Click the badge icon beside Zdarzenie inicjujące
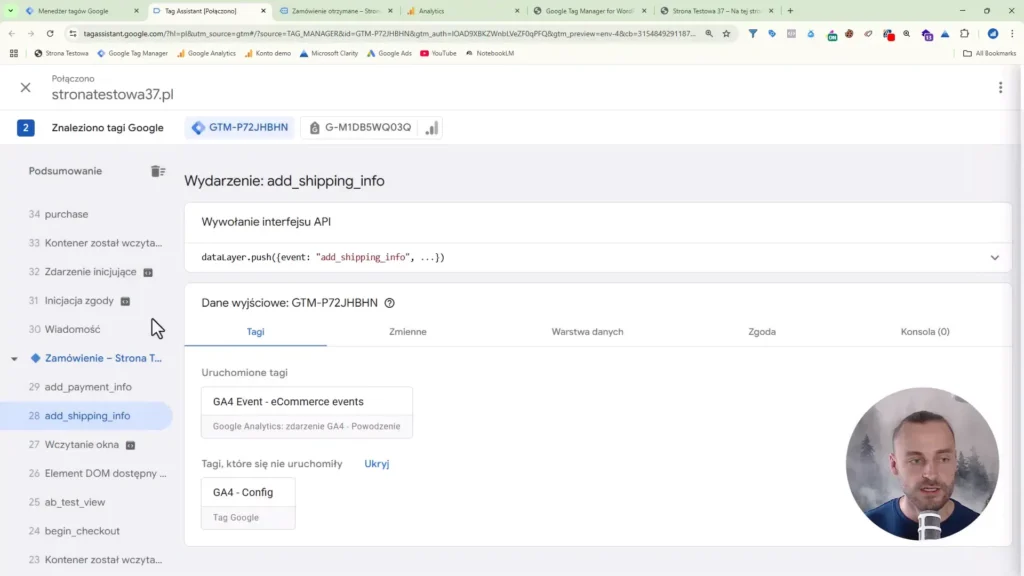 148,272
